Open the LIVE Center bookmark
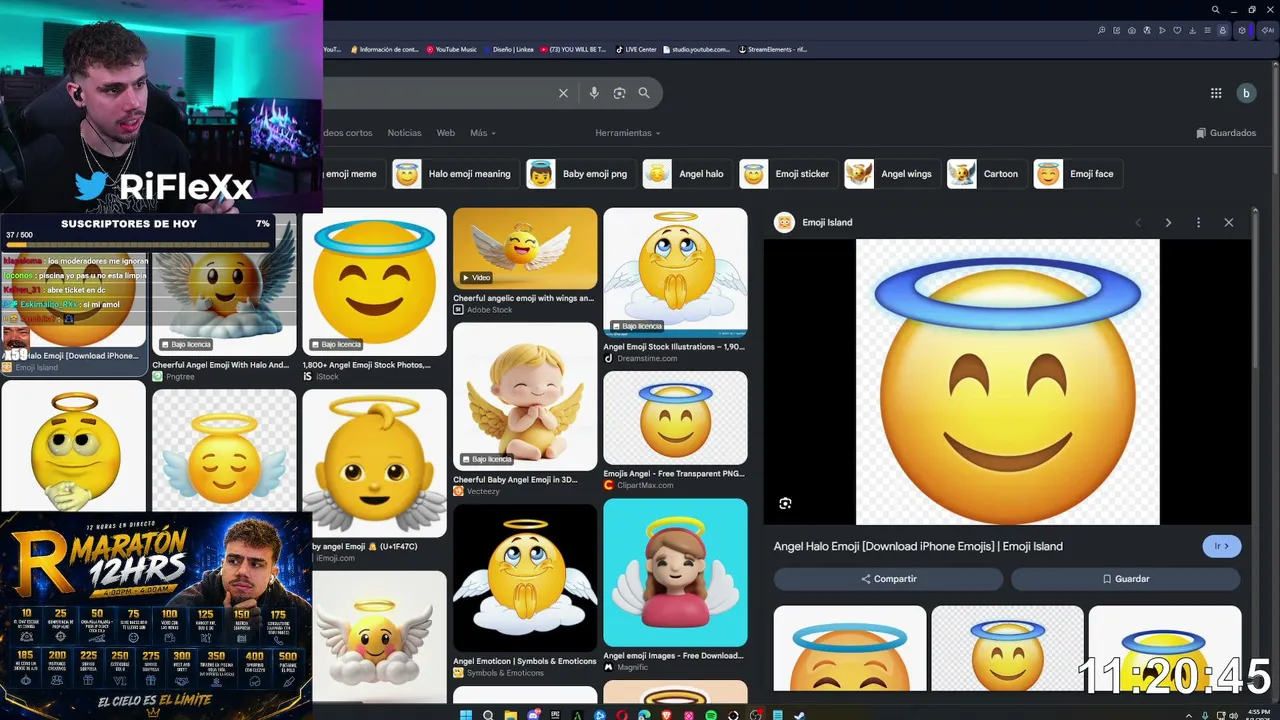1280x720 pixels. click(636, 49)
